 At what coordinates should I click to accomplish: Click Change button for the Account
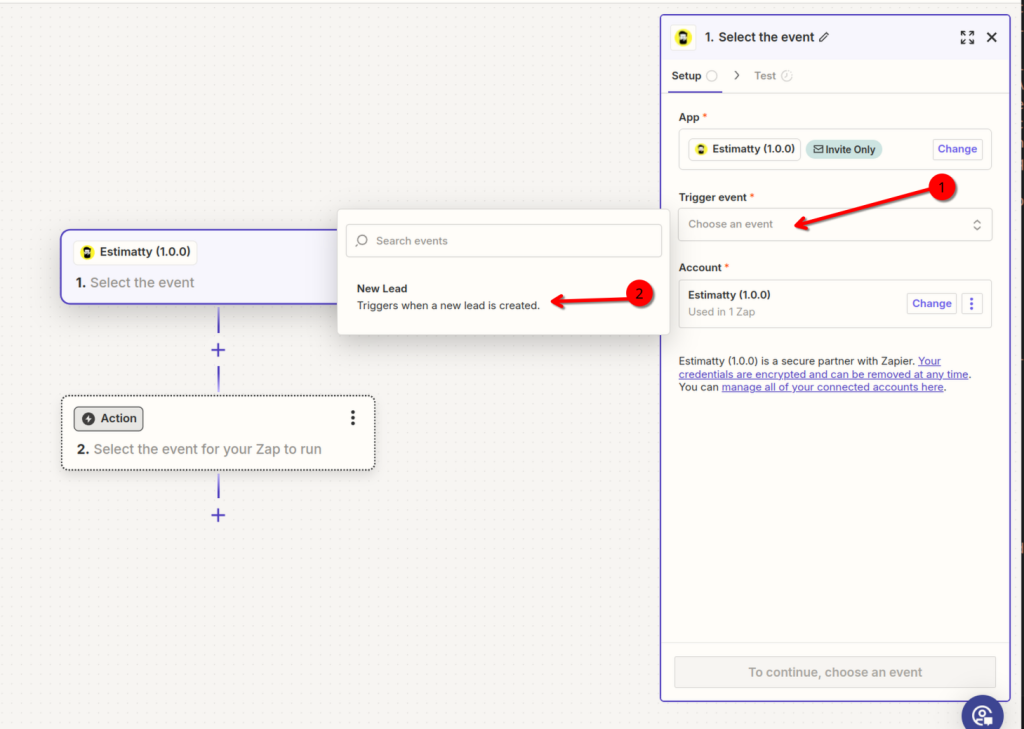931,304
